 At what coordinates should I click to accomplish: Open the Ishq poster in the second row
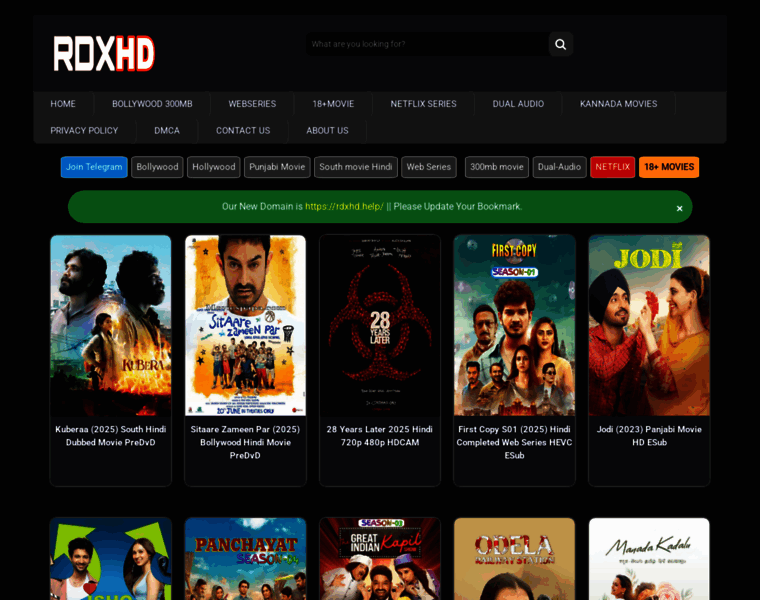(111, 559)
